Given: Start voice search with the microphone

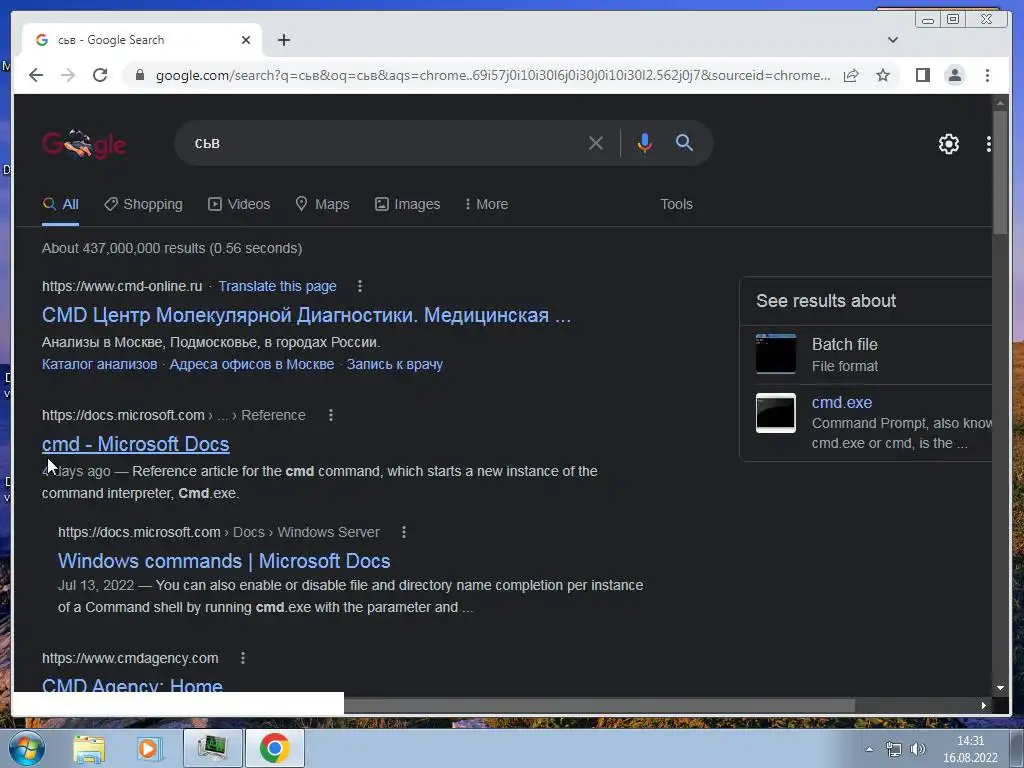Looking at the screenshot, I should pyautogui.click(x=645, y=143).
